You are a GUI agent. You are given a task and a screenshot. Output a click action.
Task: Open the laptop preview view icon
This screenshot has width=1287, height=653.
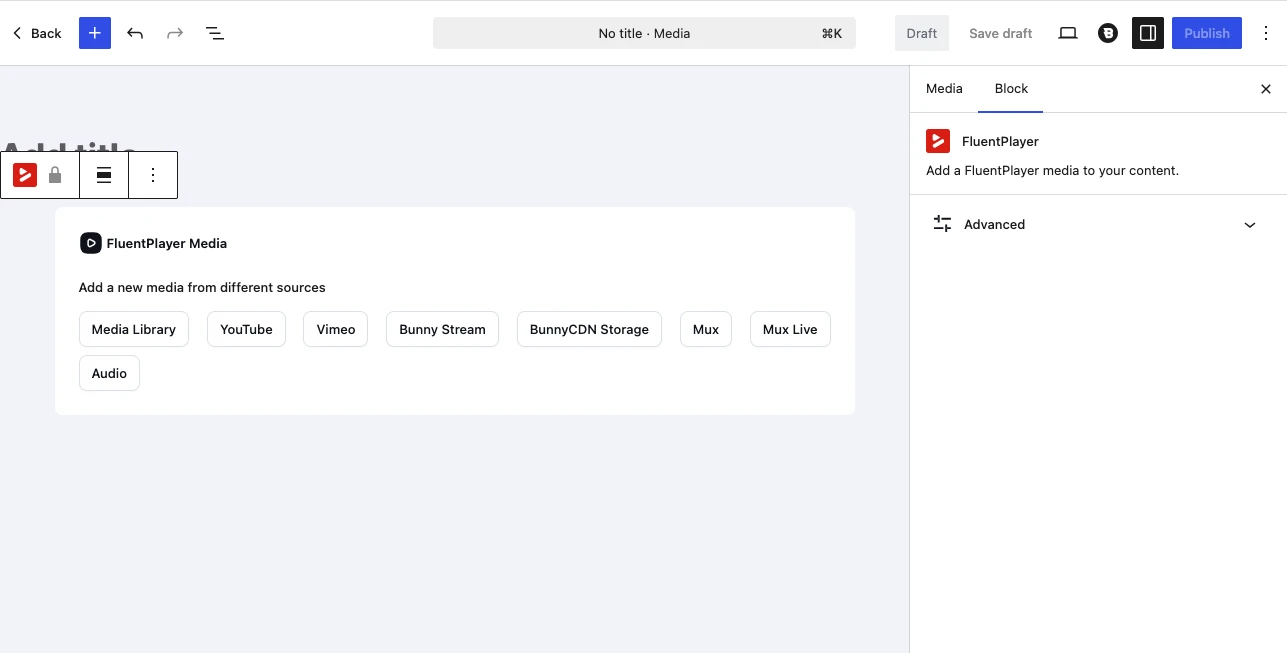(x=1068, y=33)
